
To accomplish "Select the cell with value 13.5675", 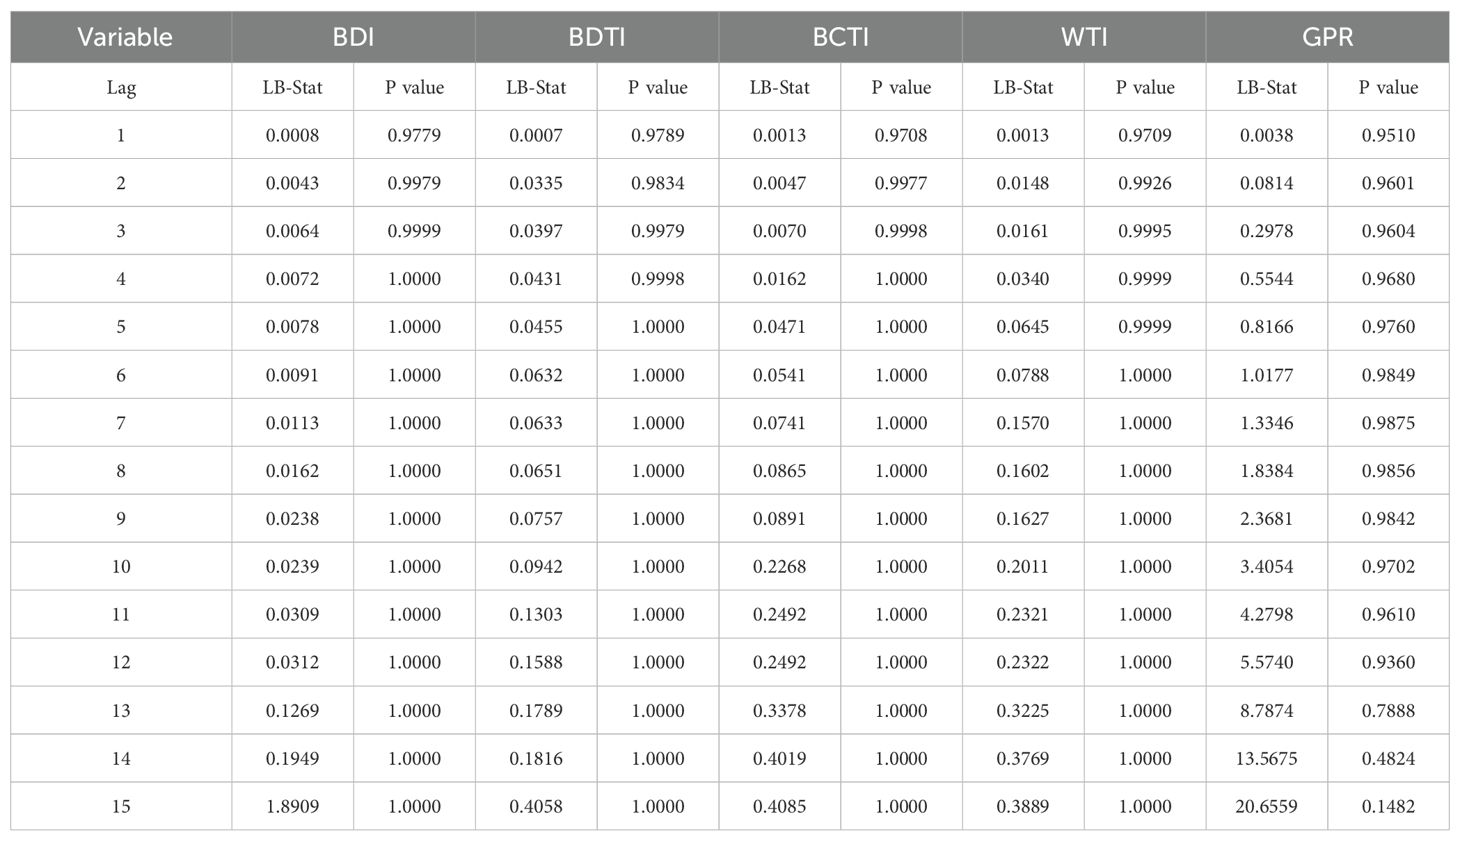I will click(x=1266, y=758).
